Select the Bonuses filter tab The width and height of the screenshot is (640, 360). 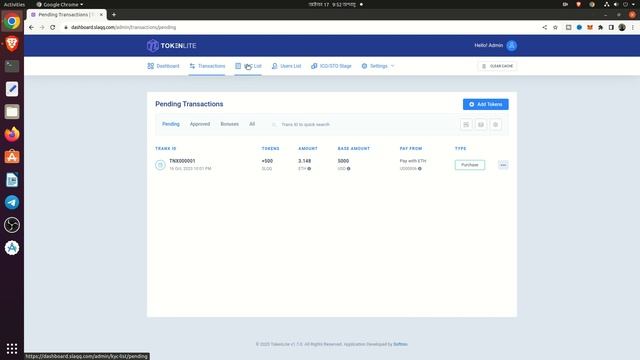click(x=229, y=124)
